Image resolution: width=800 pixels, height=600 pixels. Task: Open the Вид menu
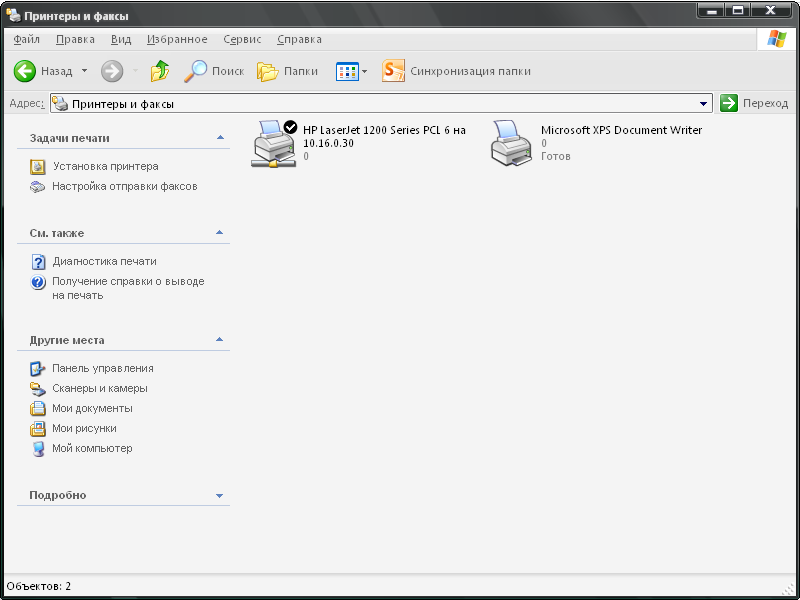(x=121, y=39)
